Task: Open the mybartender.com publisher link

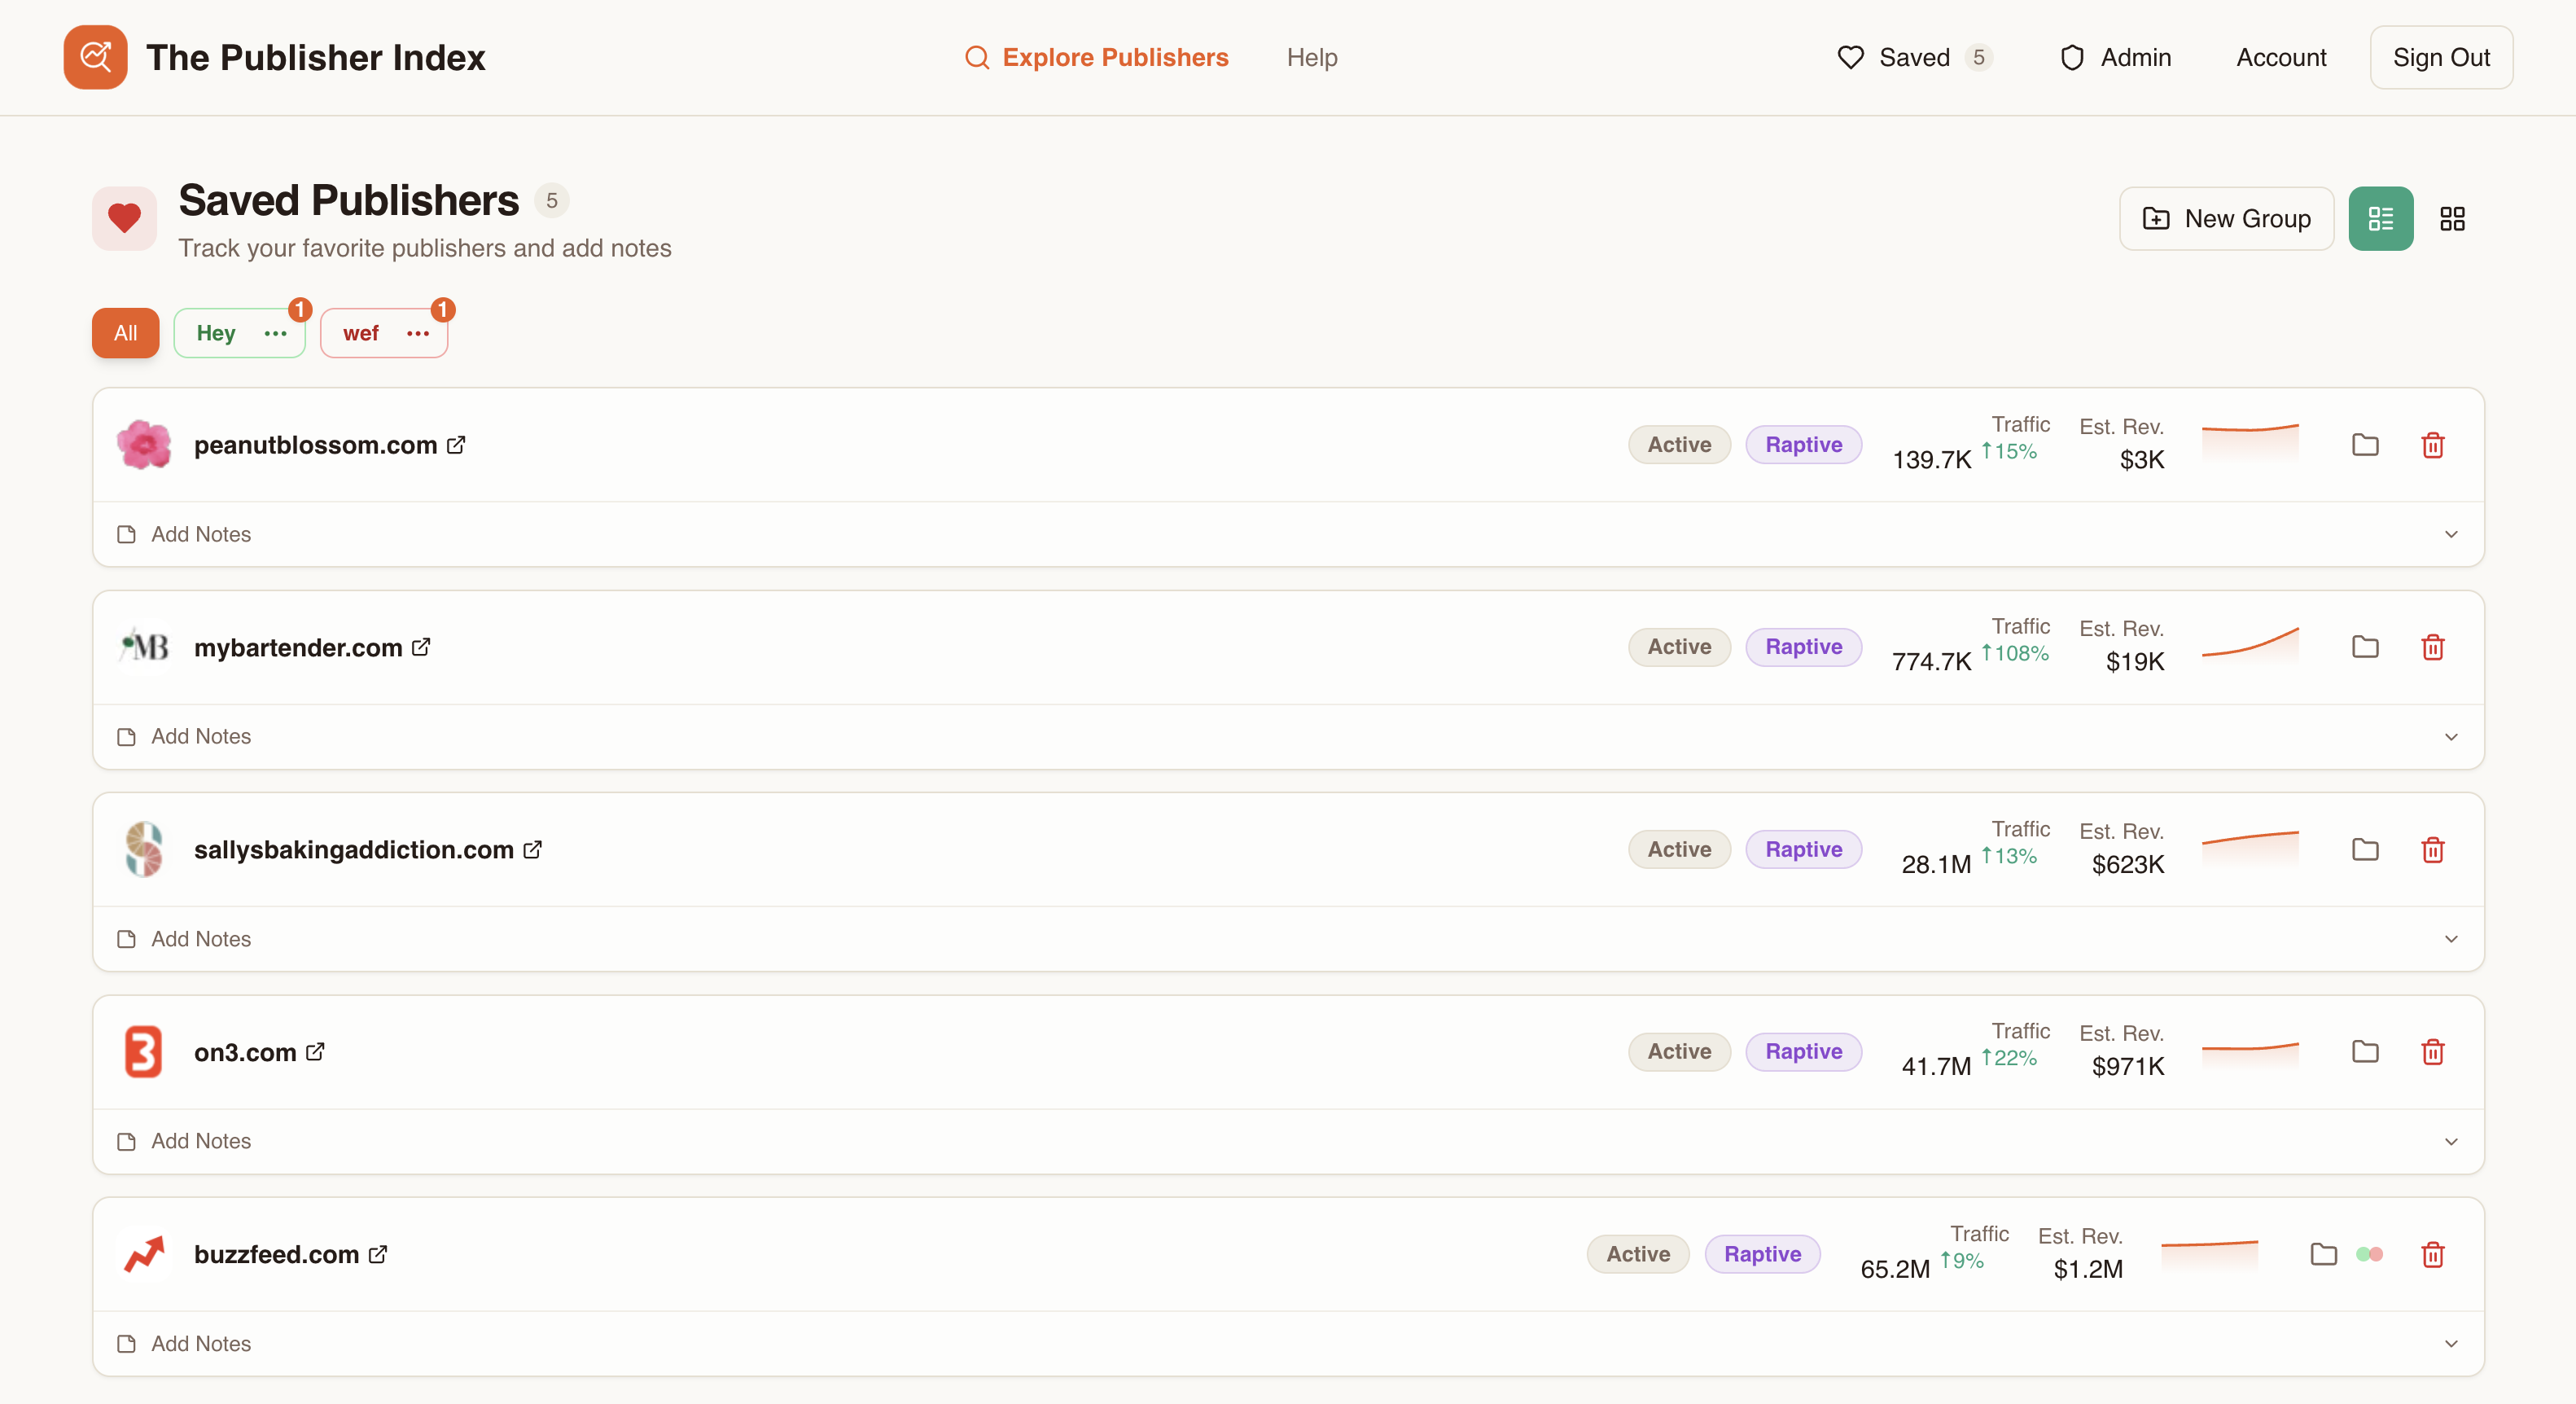Action: point(298,647)
